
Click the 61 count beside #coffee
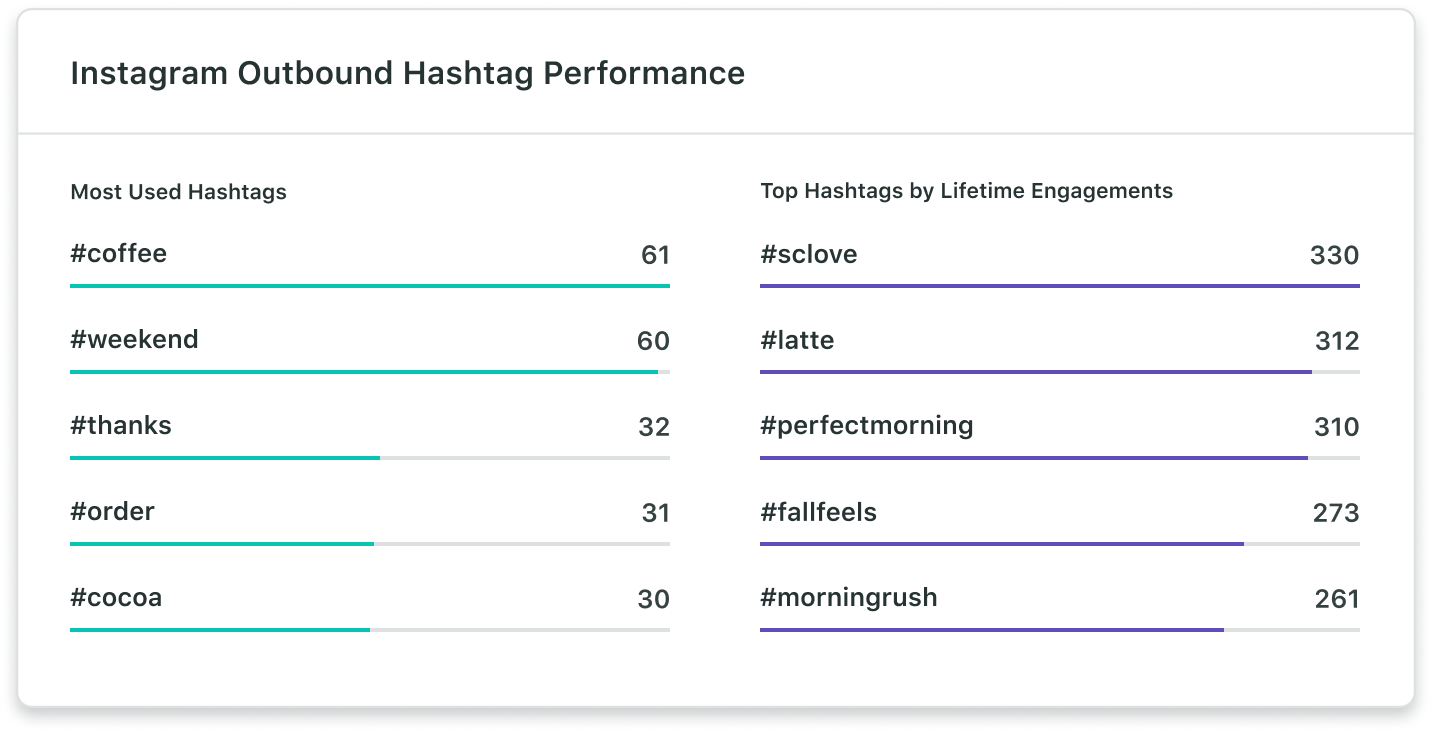655,255
